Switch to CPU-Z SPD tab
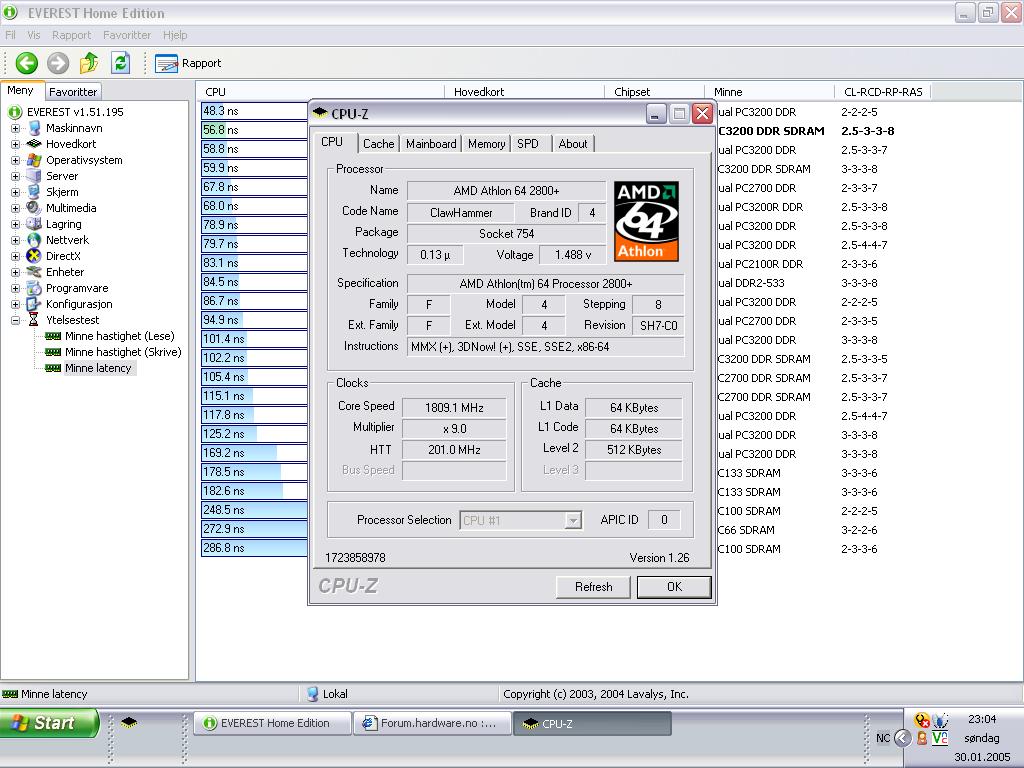This screenshot has height=768, width=1024. pyautogui.click(x=528, y=144)
